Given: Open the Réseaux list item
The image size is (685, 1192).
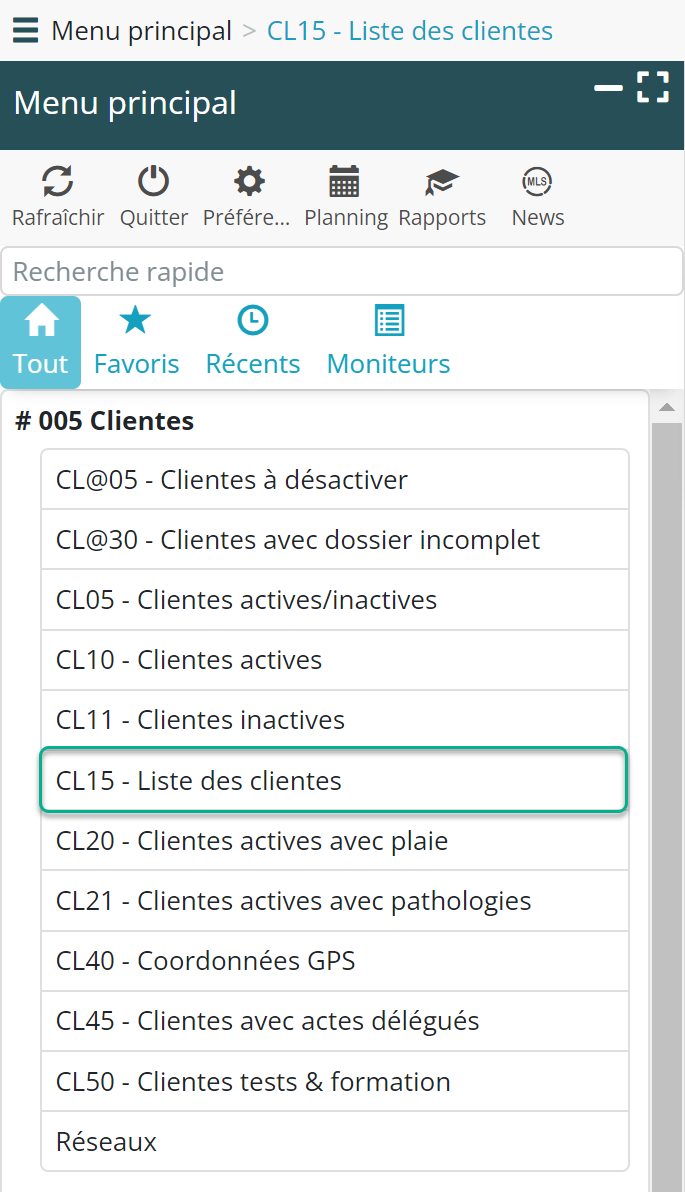Looking at the screenshot, I should [334, 1141].
